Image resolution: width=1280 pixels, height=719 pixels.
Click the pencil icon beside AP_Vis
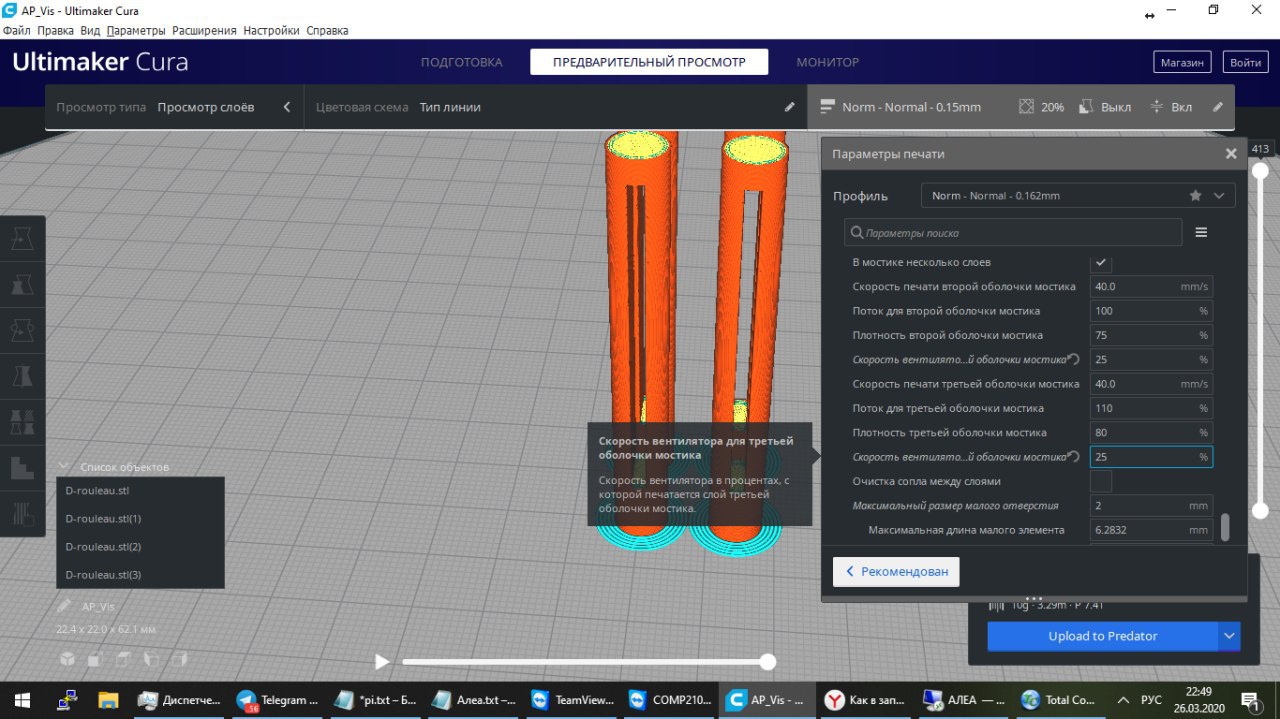(64, 606)
